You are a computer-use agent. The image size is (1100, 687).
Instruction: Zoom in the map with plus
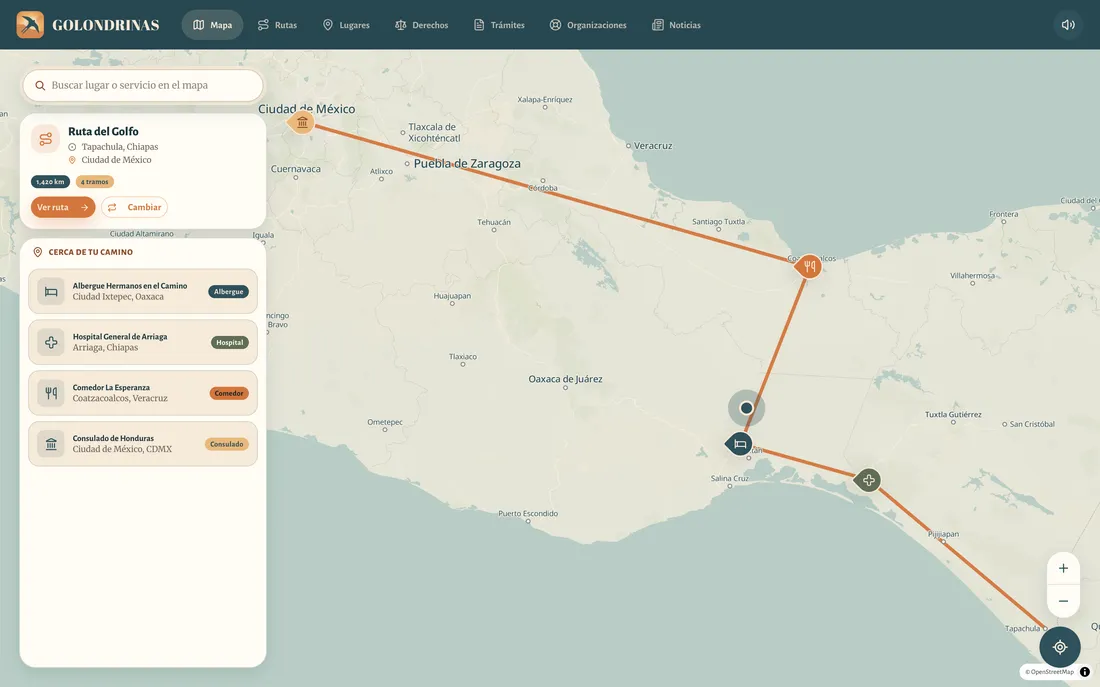click(x=1064, y=568)
